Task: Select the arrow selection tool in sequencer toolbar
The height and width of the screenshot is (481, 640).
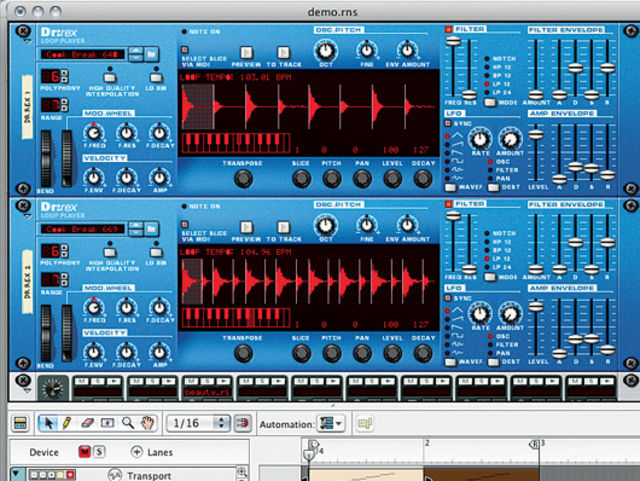Action: (48, 423)
